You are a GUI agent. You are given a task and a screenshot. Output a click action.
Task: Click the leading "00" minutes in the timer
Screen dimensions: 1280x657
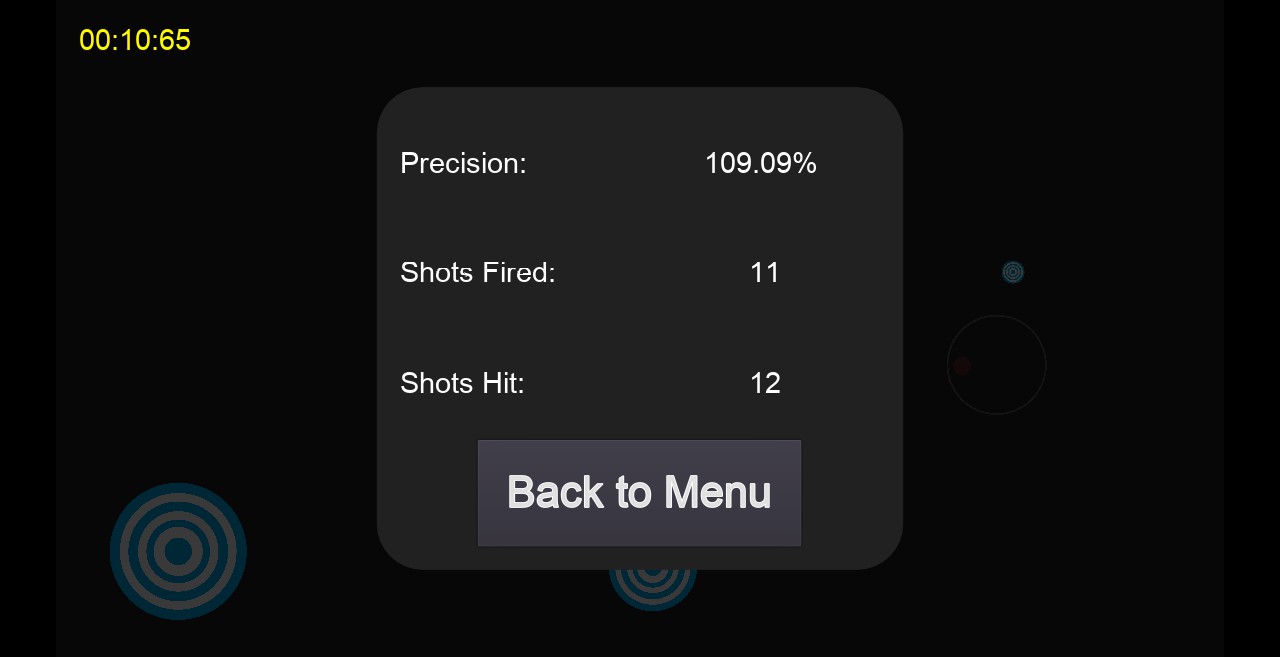[x=95, y=40]
